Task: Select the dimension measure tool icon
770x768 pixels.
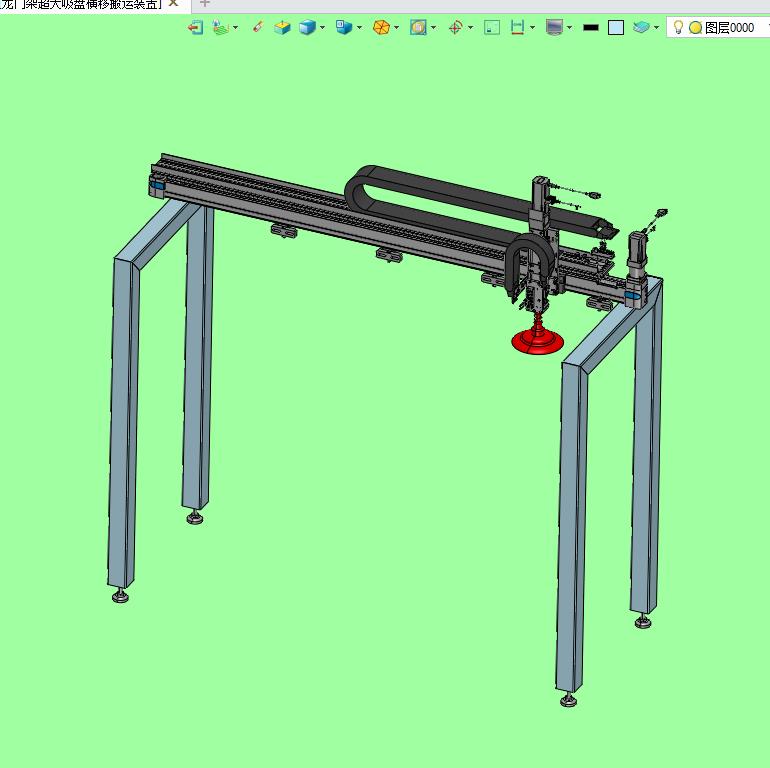Action: pos(517,27)
